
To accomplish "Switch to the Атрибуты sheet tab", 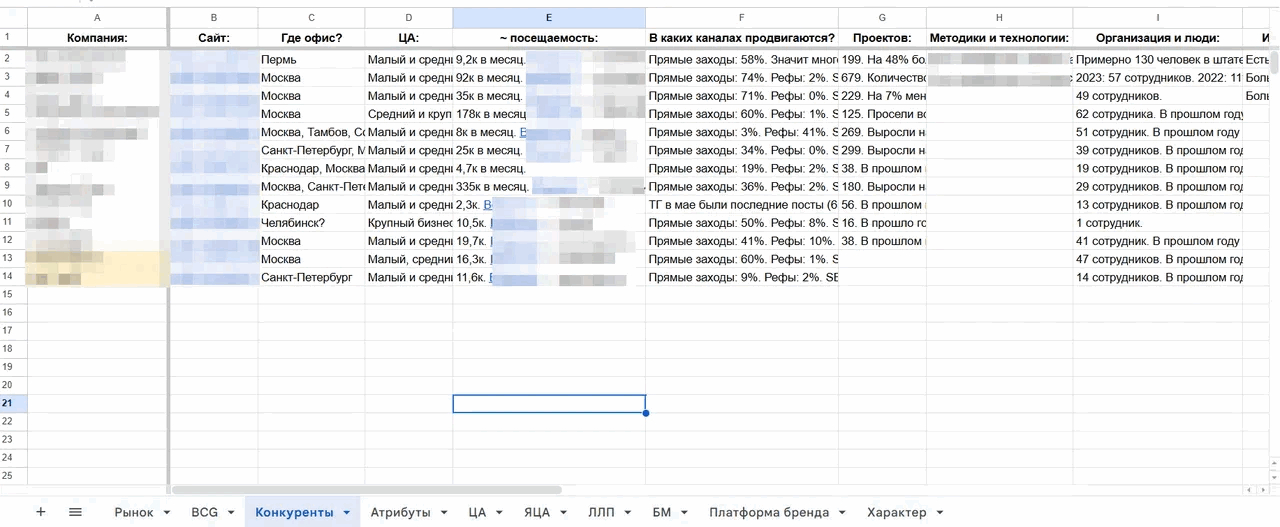I will click(x=399, y=513).
